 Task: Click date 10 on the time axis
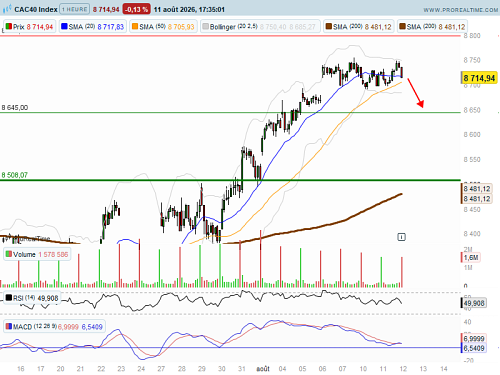[x=363, y=369]
